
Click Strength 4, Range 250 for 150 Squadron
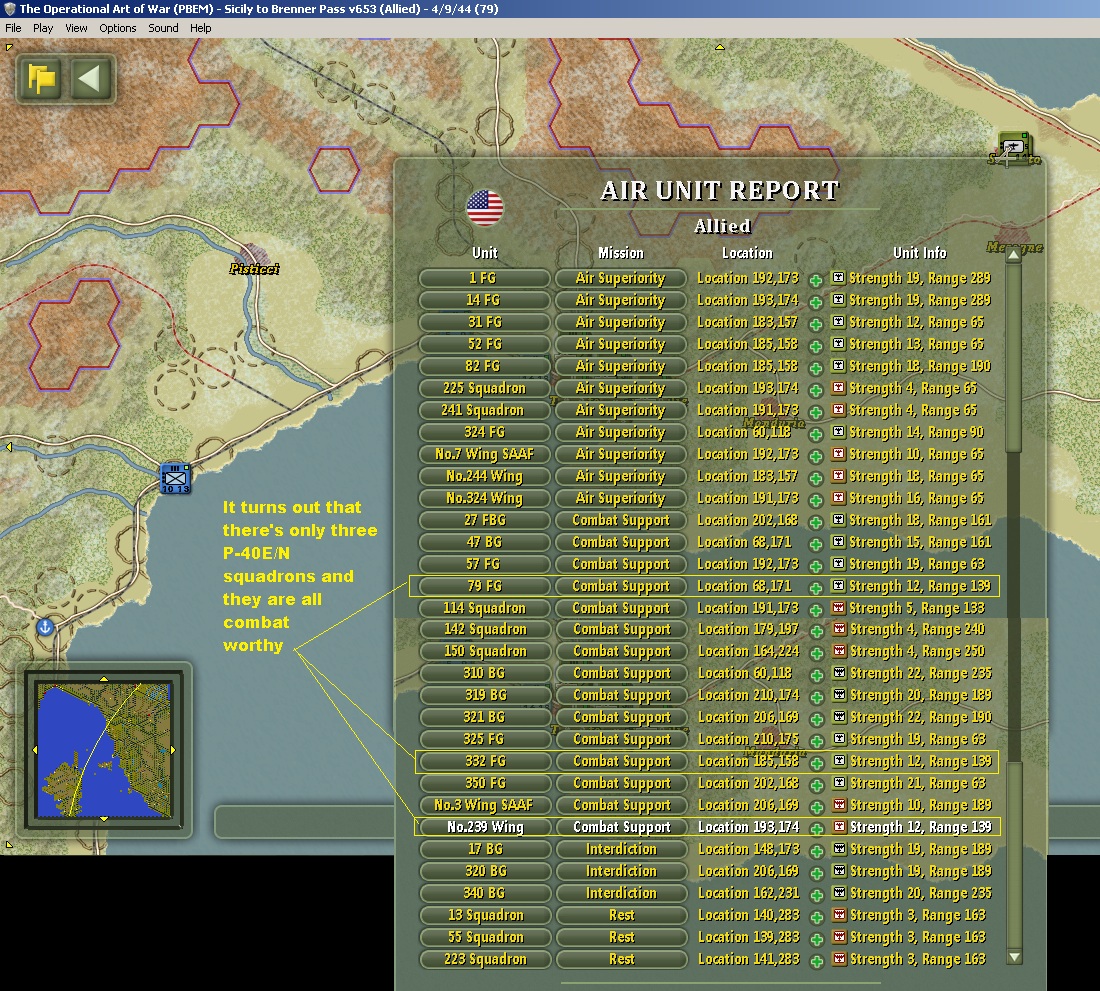click(917, 652)
